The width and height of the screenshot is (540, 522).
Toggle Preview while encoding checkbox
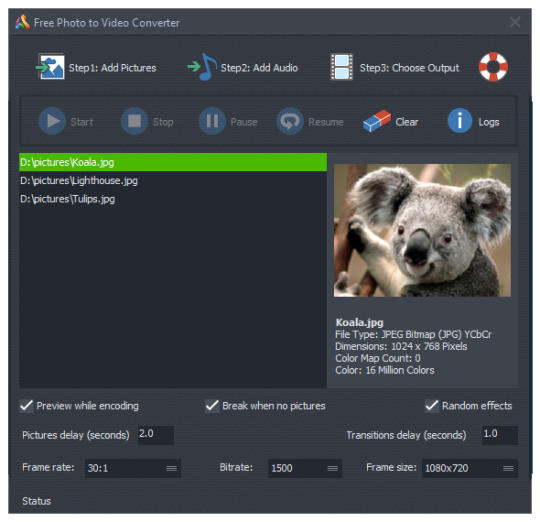[27, 406]
